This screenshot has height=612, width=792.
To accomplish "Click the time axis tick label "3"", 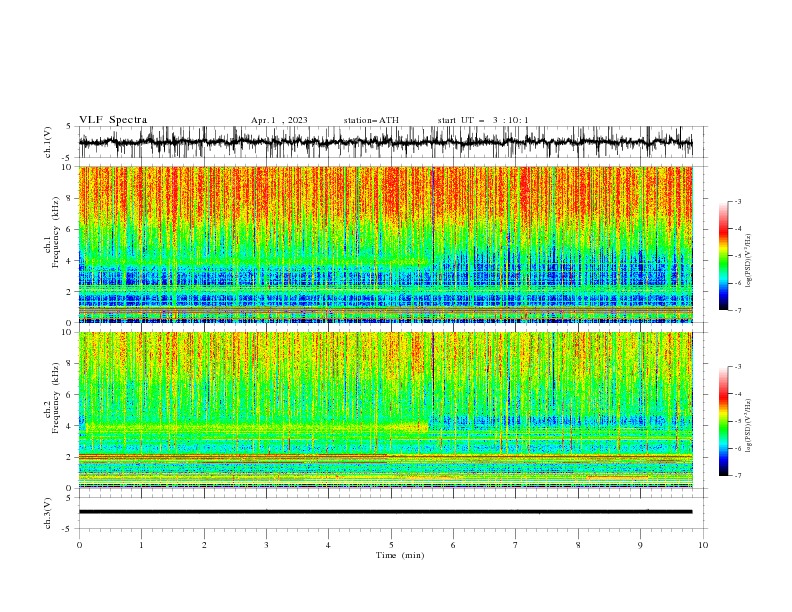I will point(266,545).
